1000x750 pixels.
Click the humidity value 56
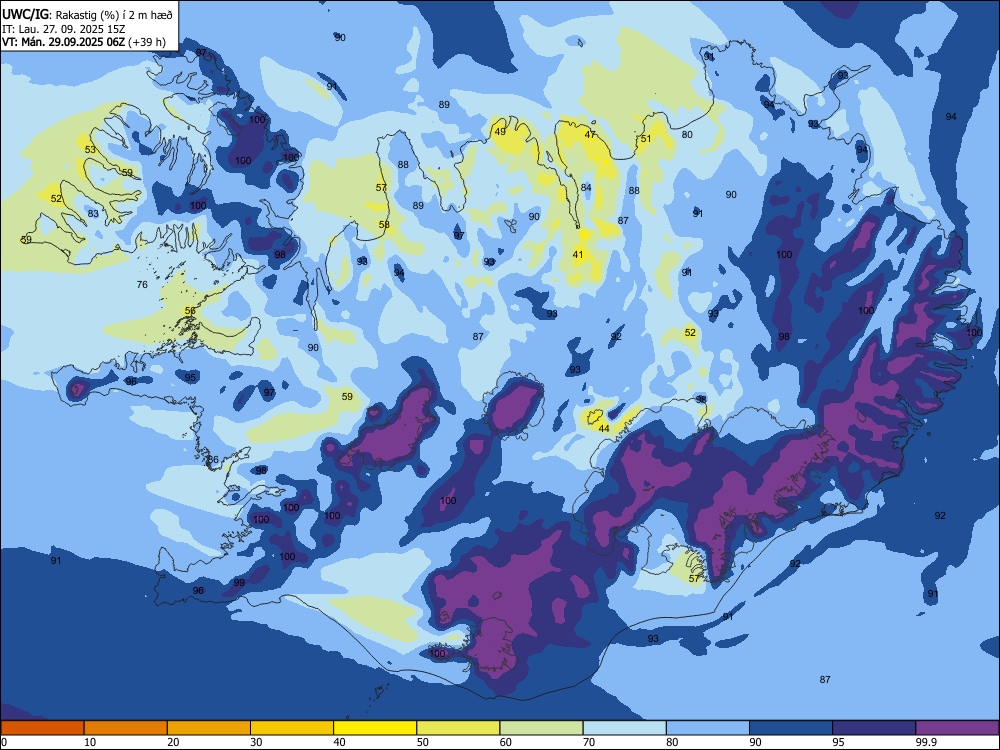[x=190, y=311]
